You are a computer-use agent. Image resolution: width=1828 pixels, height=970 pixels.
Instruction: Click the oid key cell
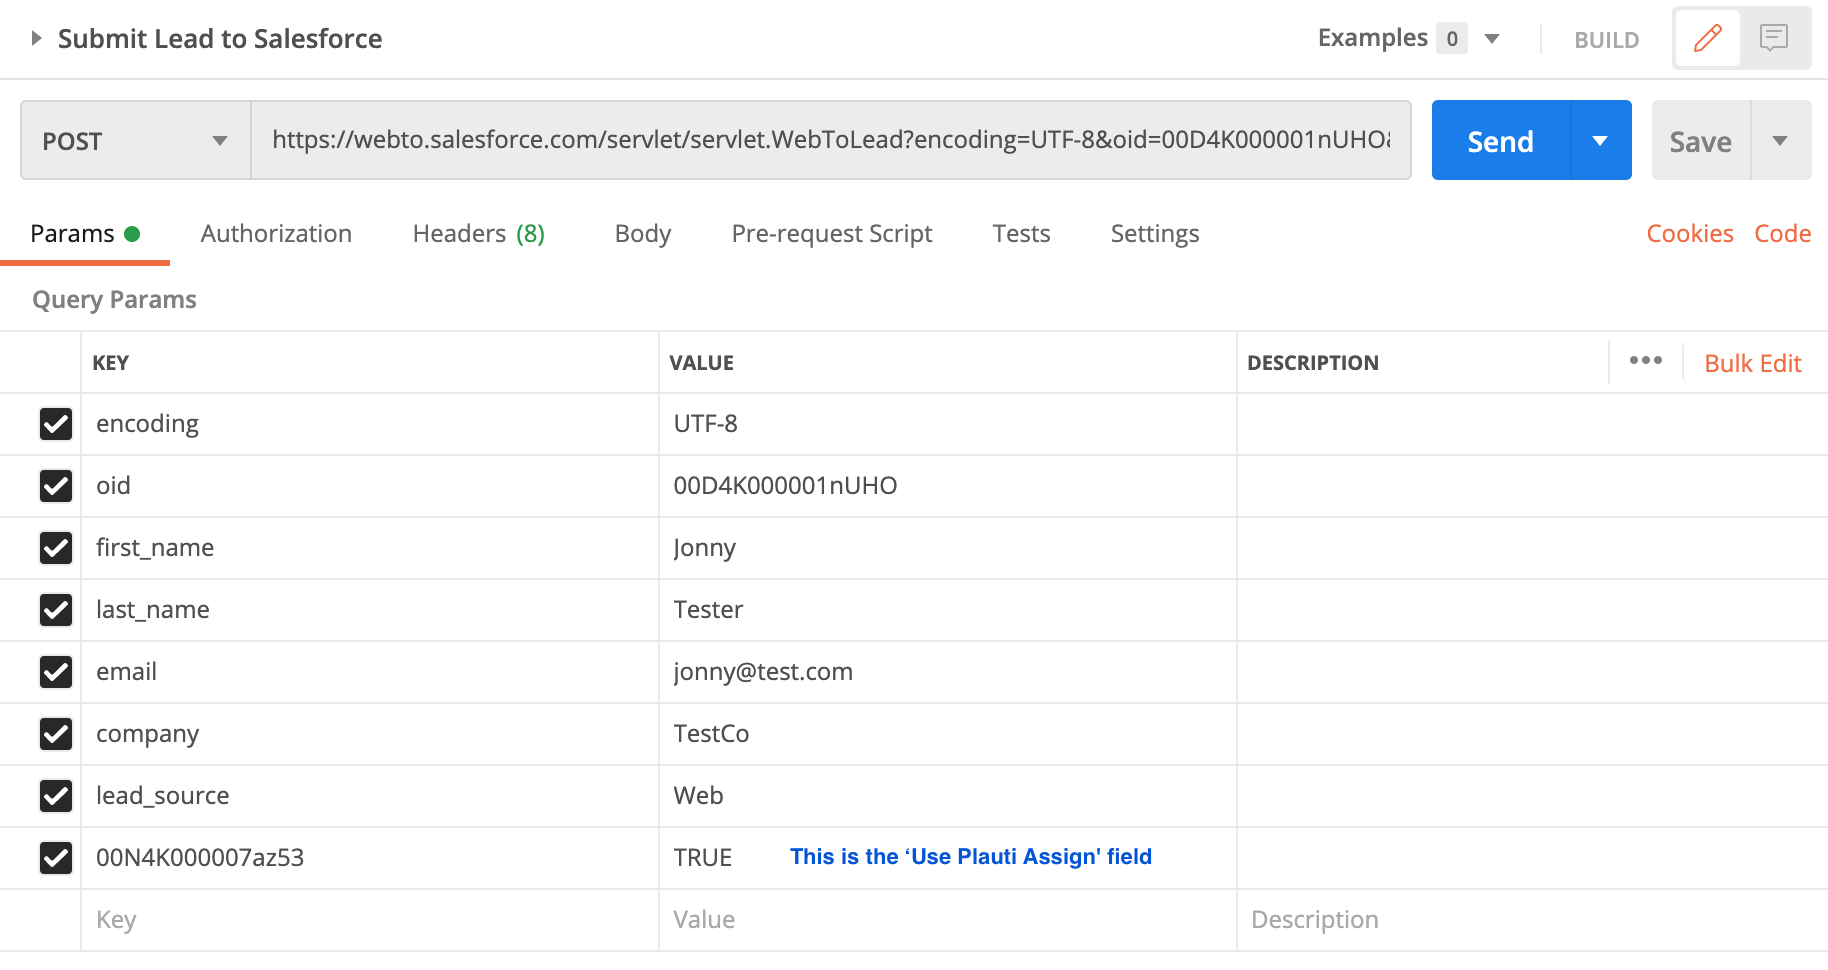[x=370, y=486]
